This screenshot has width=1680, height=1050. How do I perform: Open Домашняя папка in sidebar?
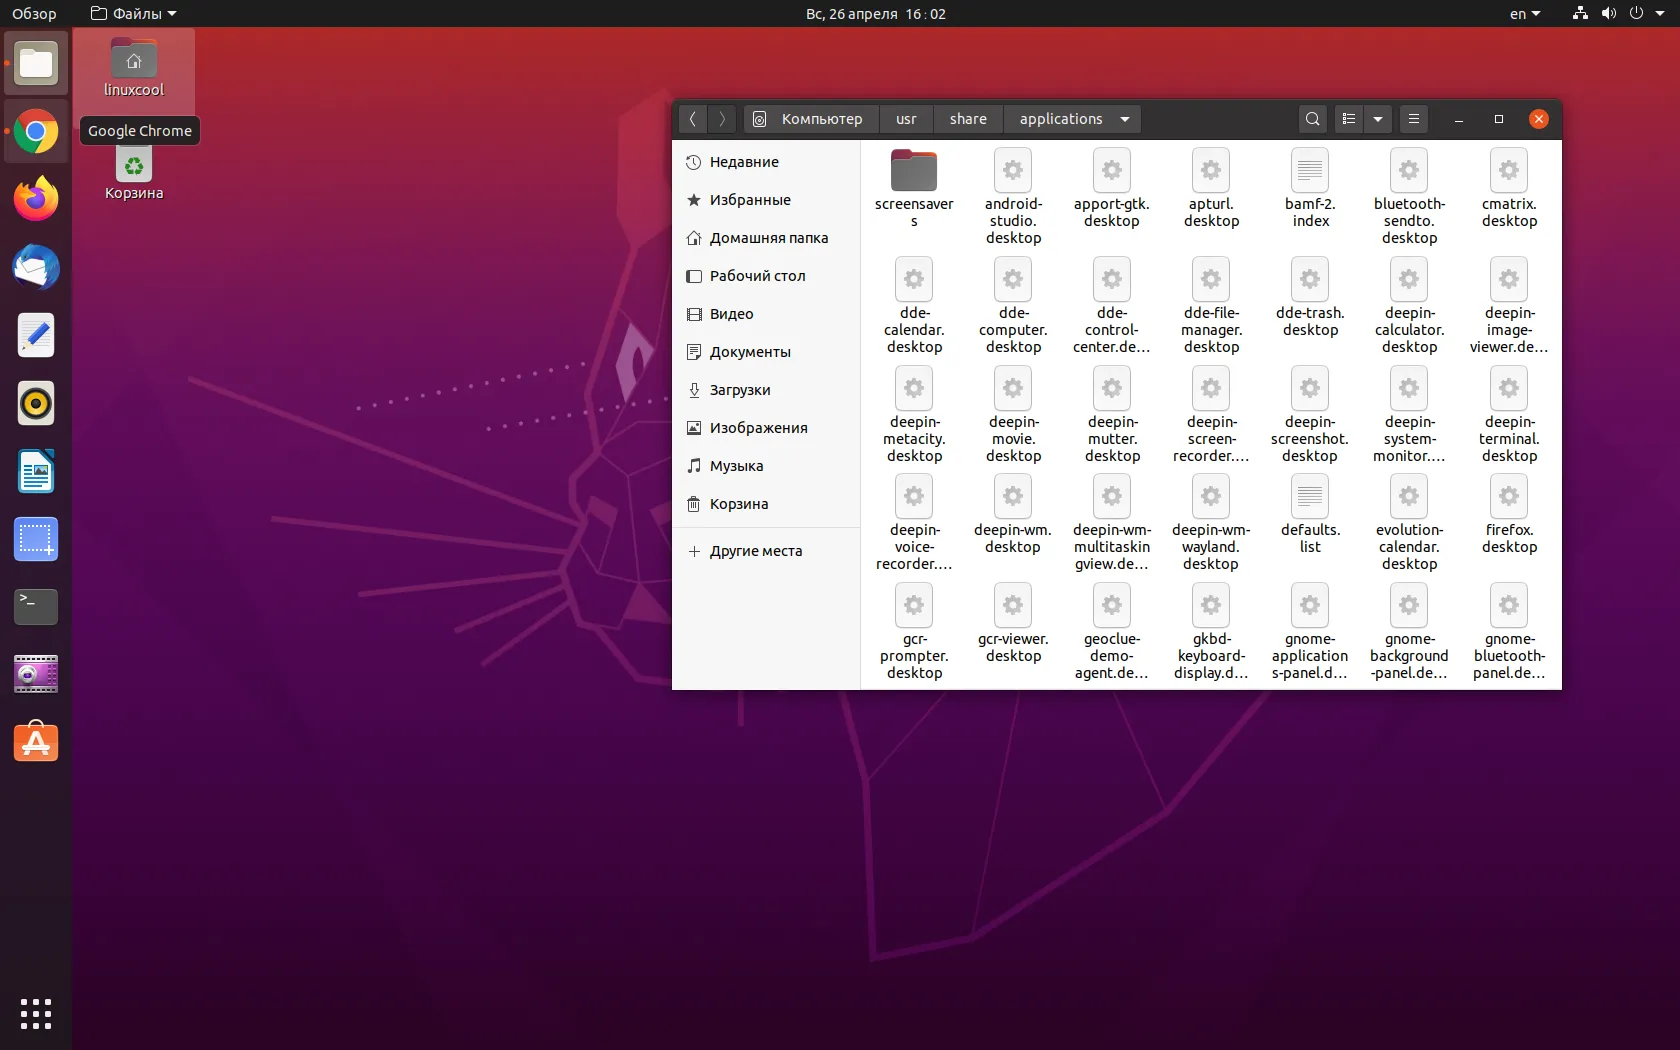coord(766,238)
